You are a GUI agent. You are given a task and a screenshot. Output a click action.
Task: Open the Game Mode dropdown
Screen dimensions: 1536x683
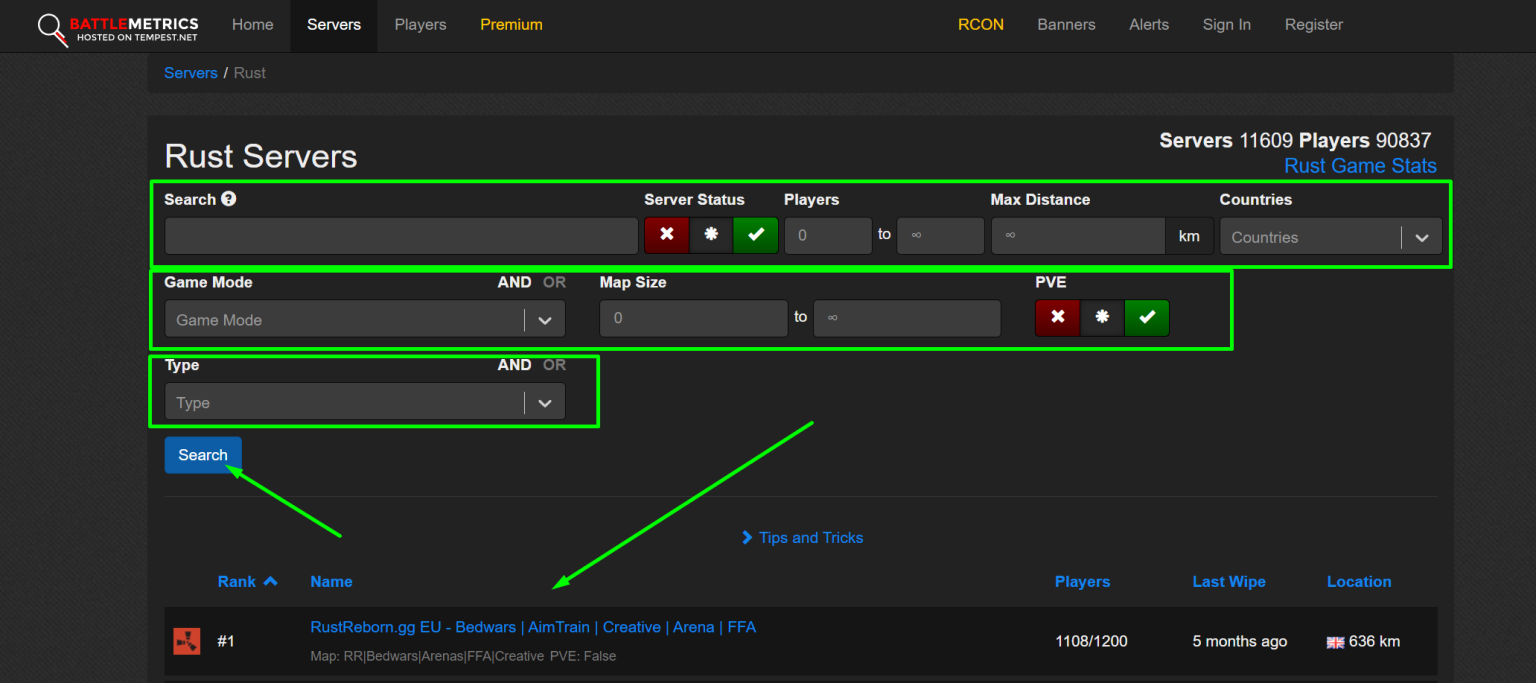365,320
